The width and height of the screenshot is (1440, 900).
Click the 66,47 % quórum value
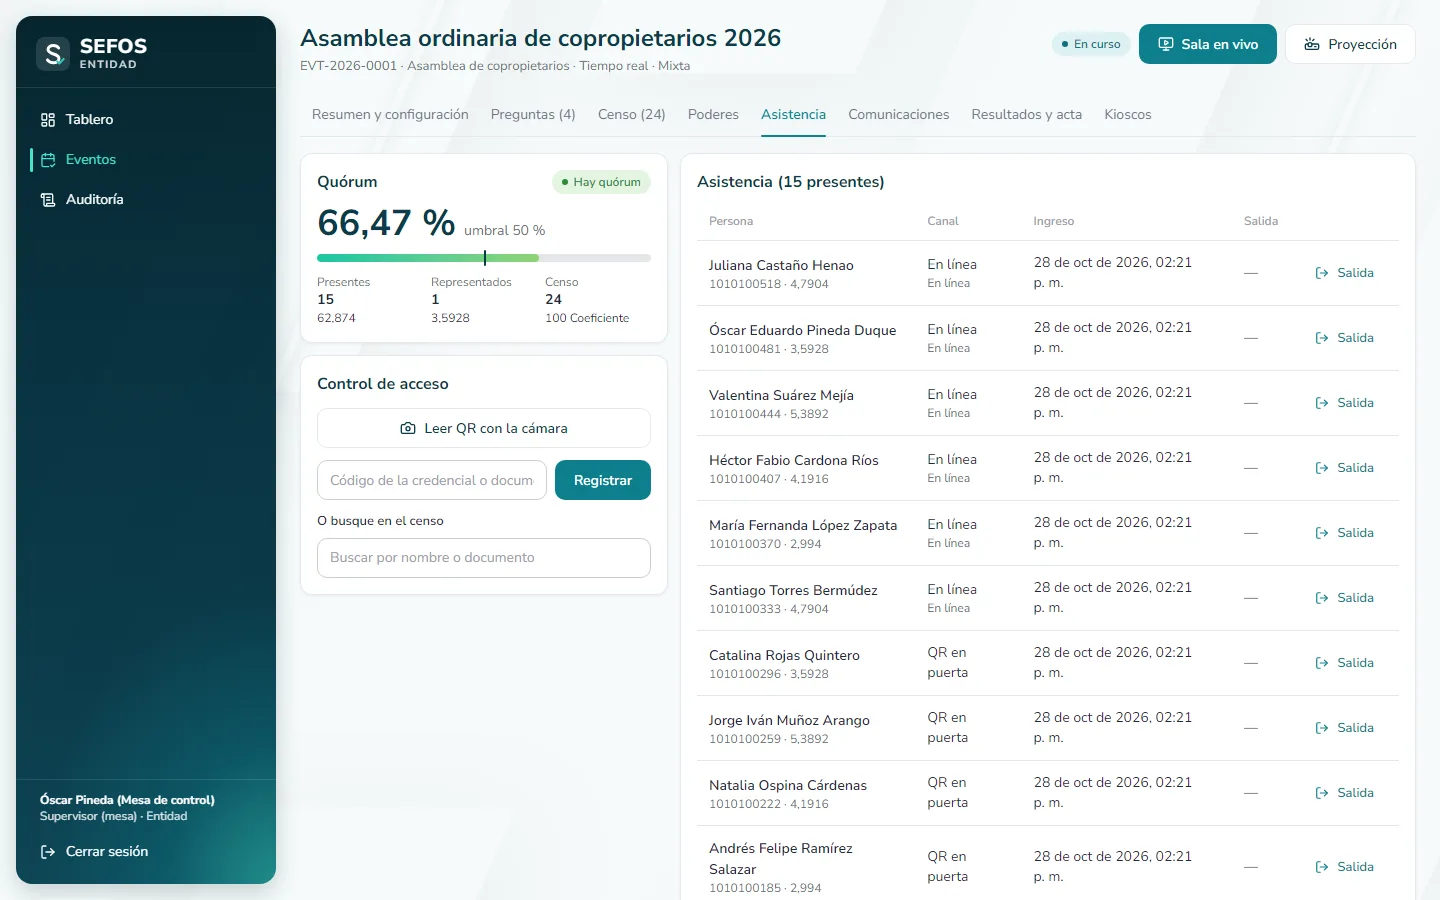click(386, 223)
